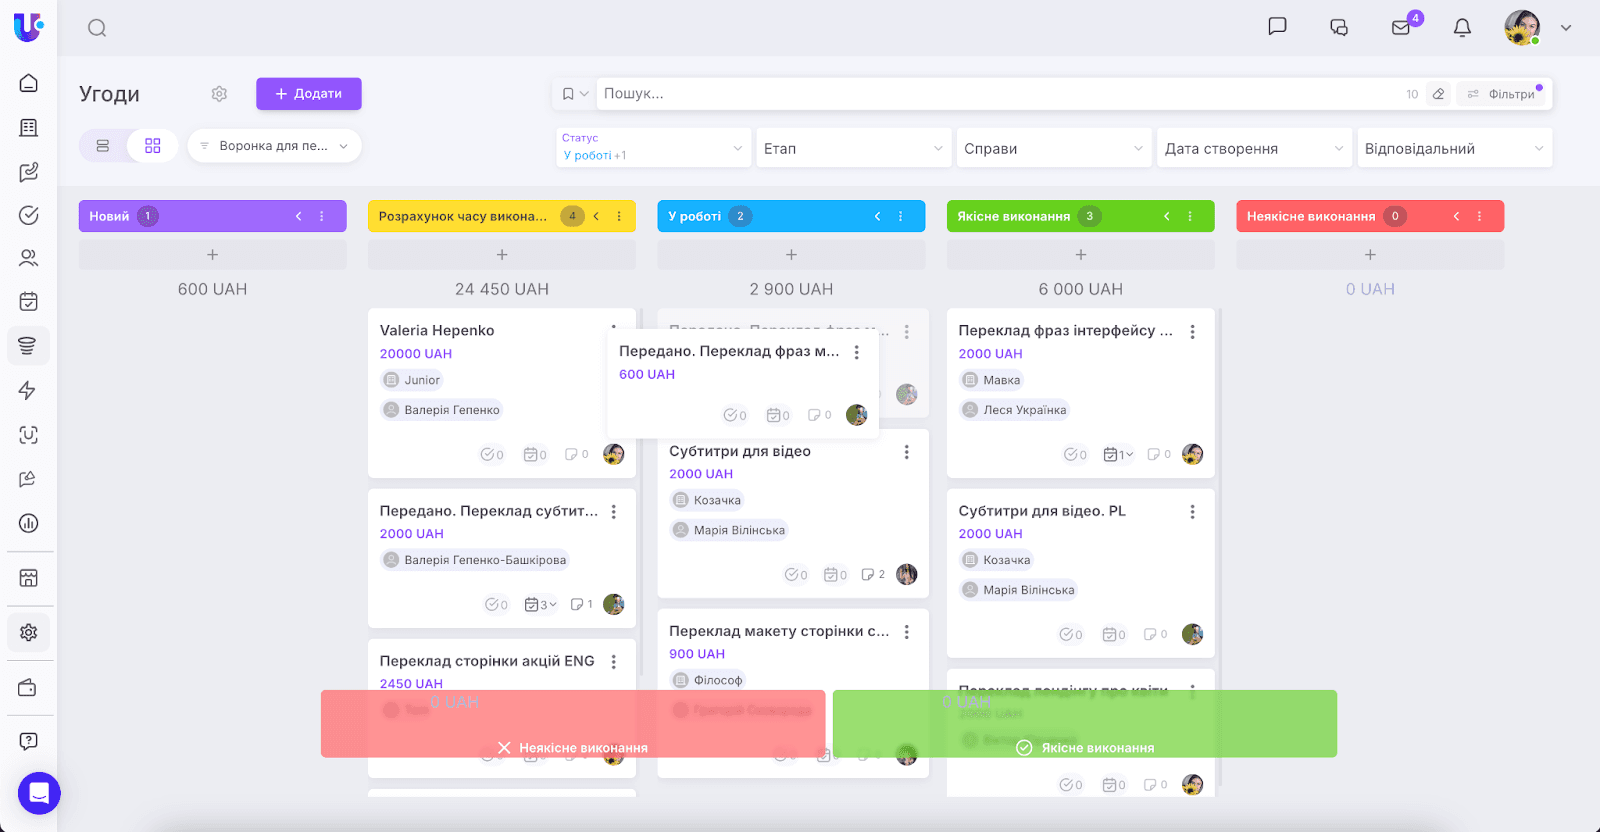Open the wallet billing icon in sidebar
The height and width of the screenshot is (832, 1600).
click(28, 688)
